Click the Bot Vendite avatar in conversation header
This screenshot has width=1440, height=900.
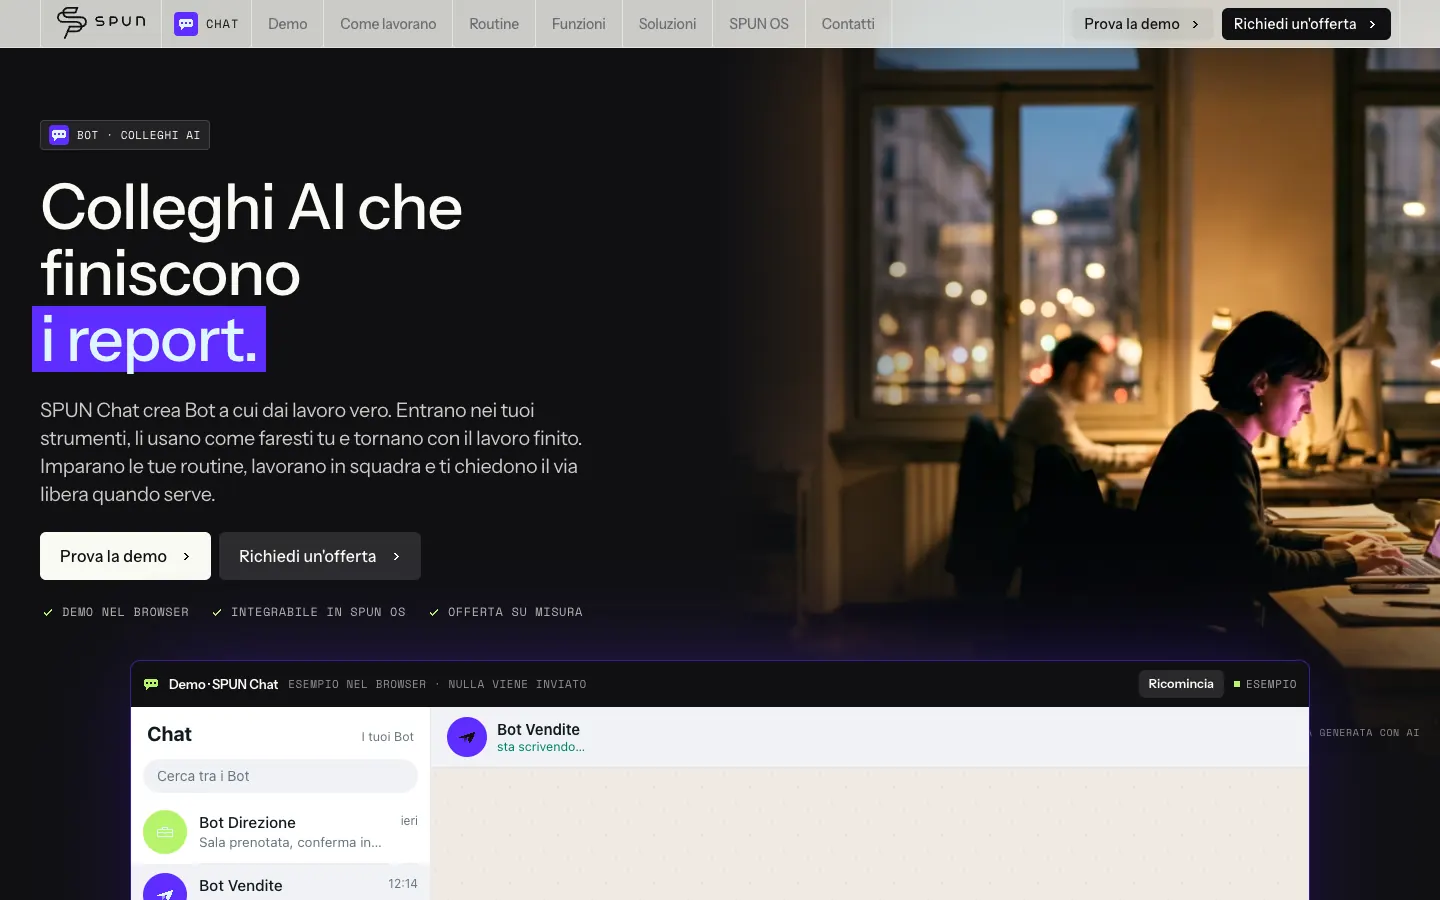coord(467,737)
